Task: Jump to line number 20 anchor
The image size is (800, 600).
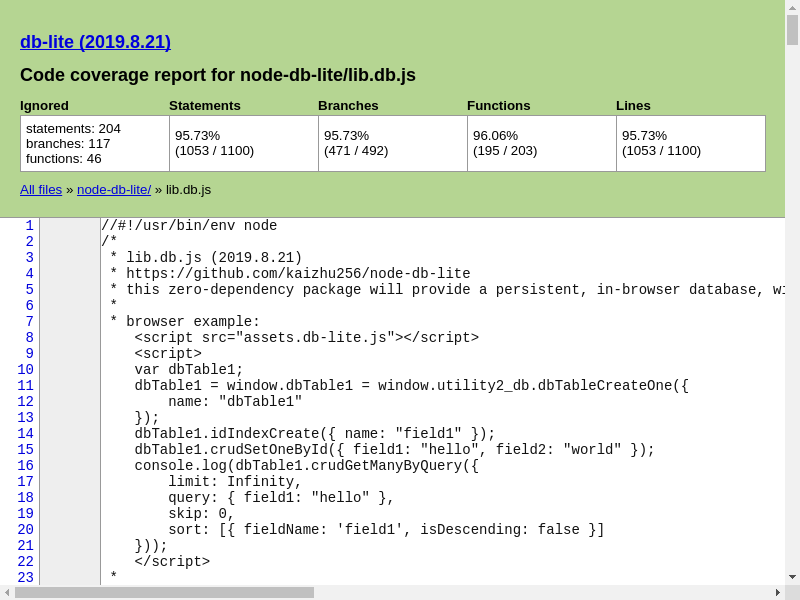Action: (x=25, y=529)
